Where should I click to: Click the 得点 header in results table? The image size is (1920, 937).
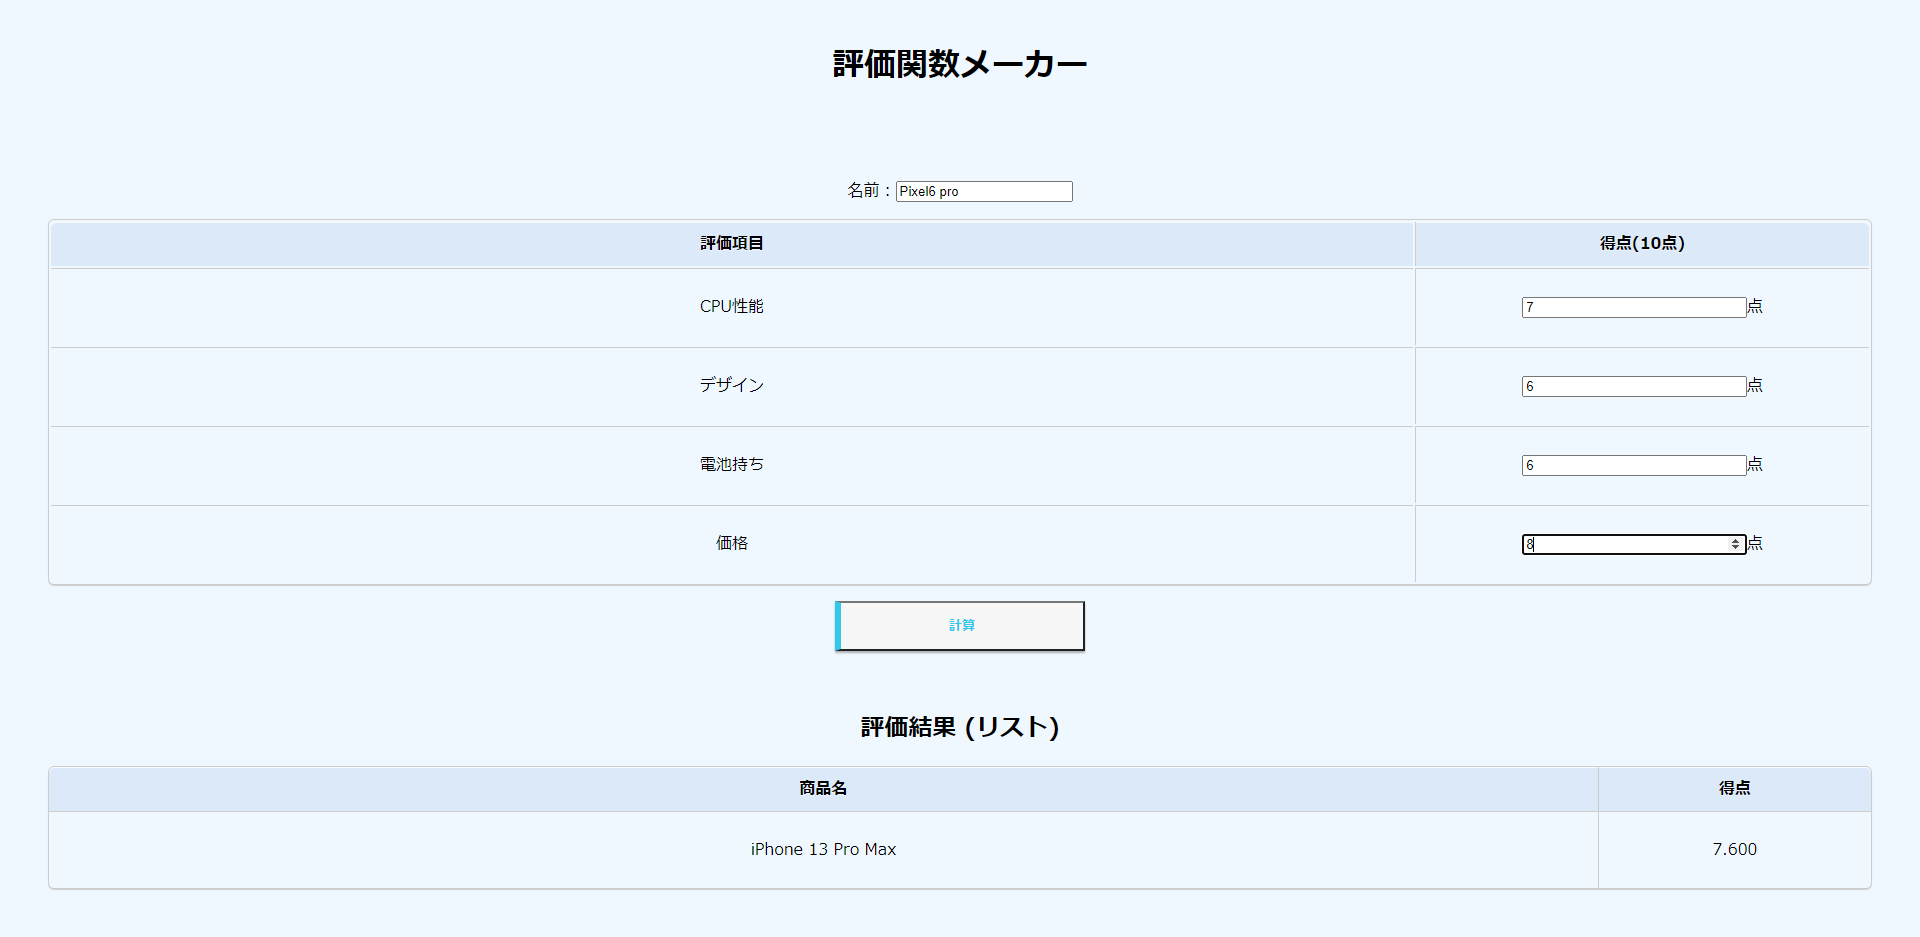coord(1734,789)
